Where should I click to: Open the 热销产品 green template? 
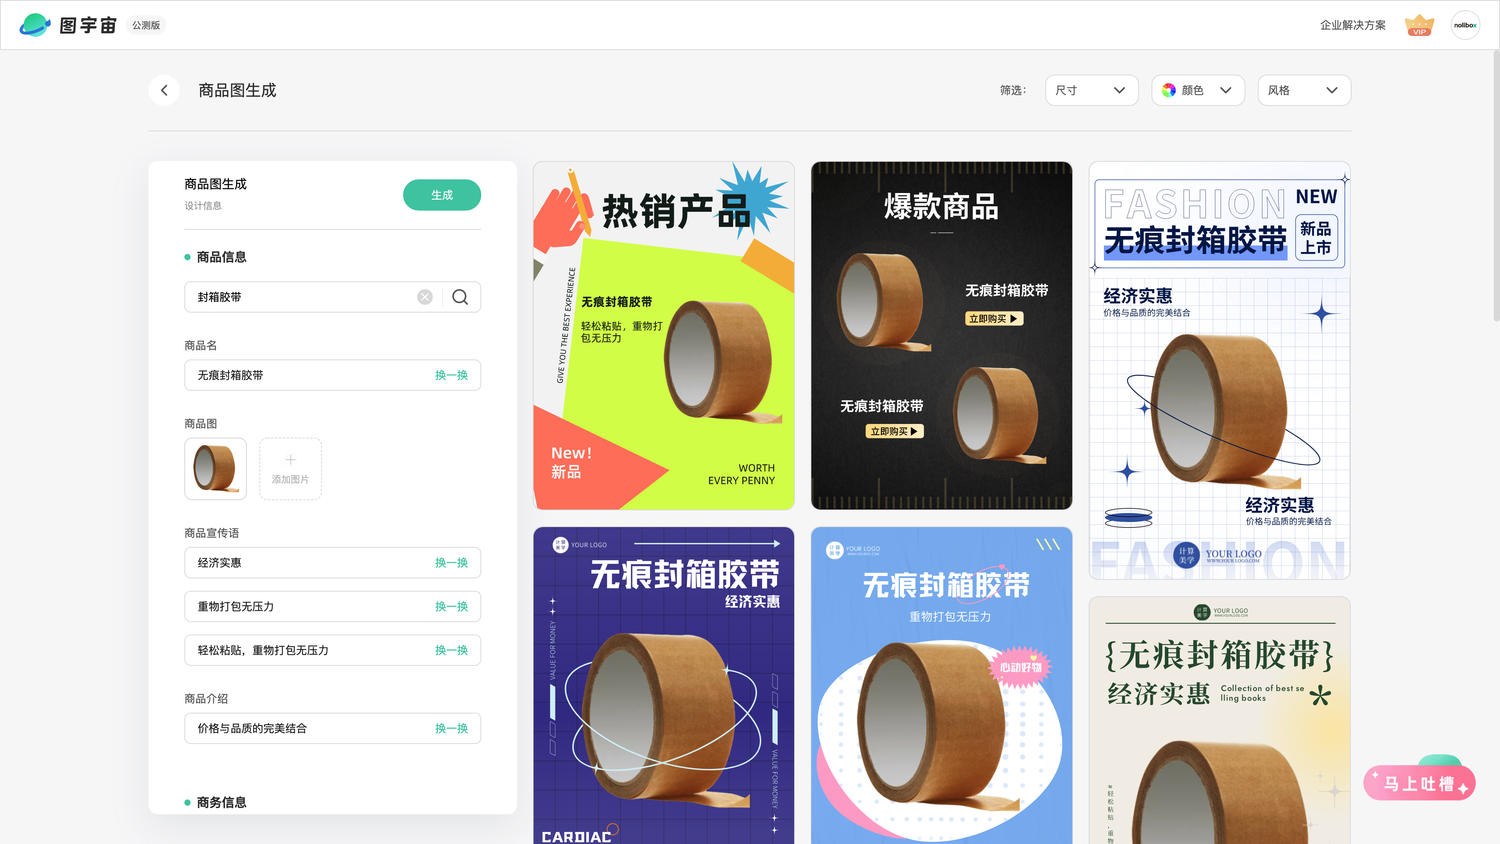tap(664, 336)
